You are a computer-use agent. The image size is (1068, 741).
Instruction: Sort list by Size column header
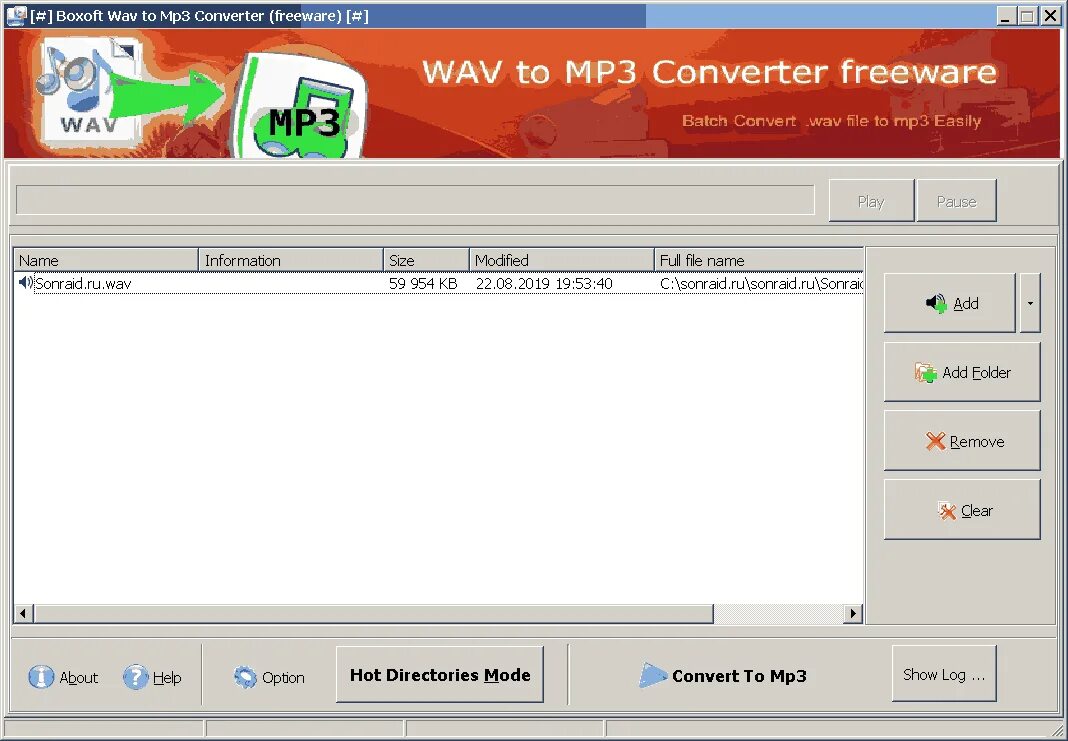tap(426, 260)
